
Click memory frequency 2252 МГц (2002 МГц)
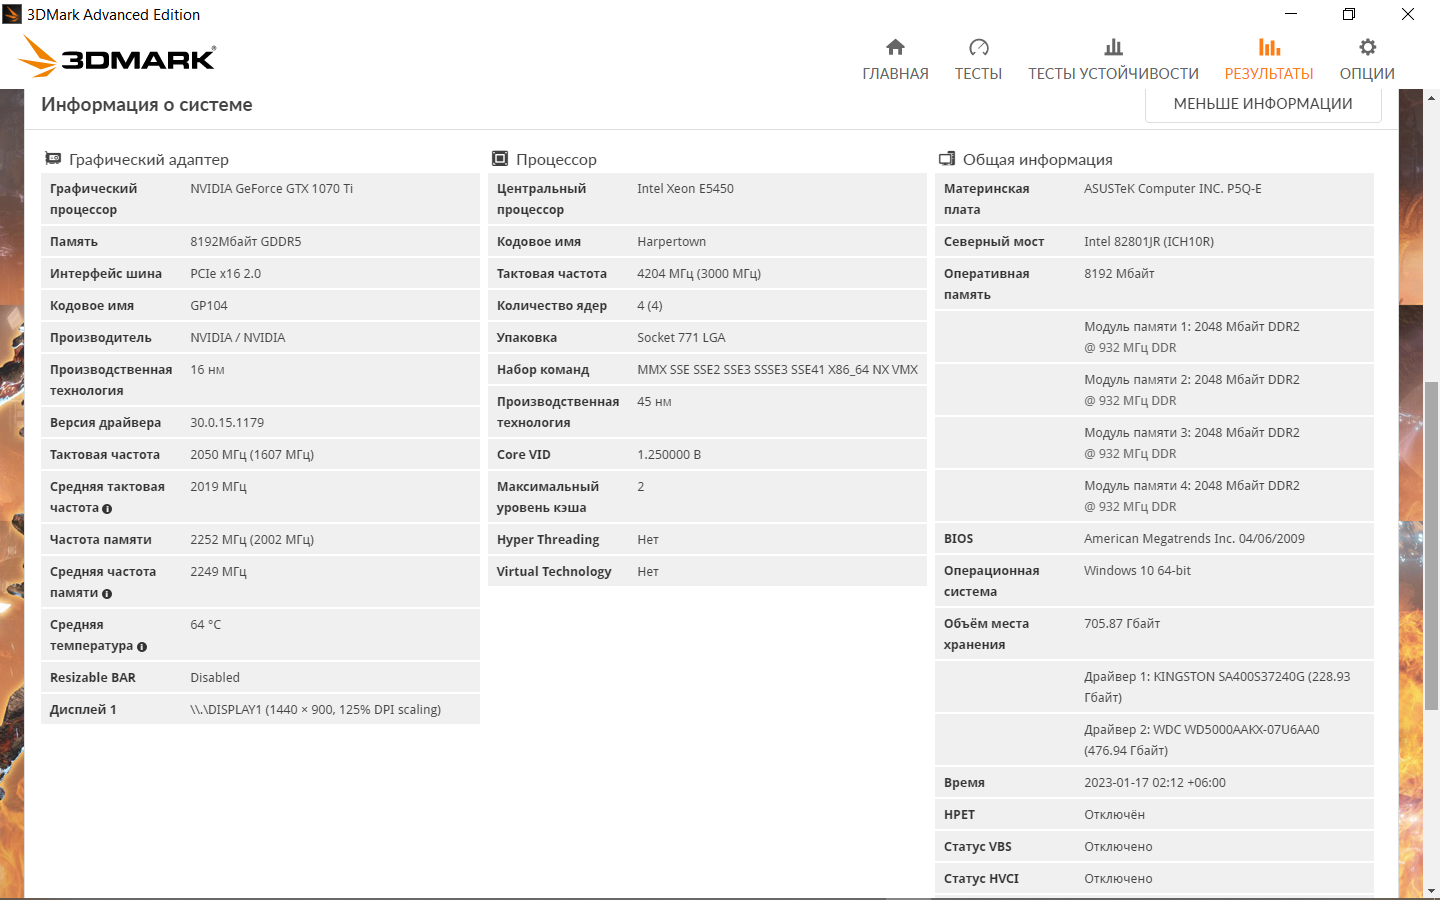tap(252, 540)
